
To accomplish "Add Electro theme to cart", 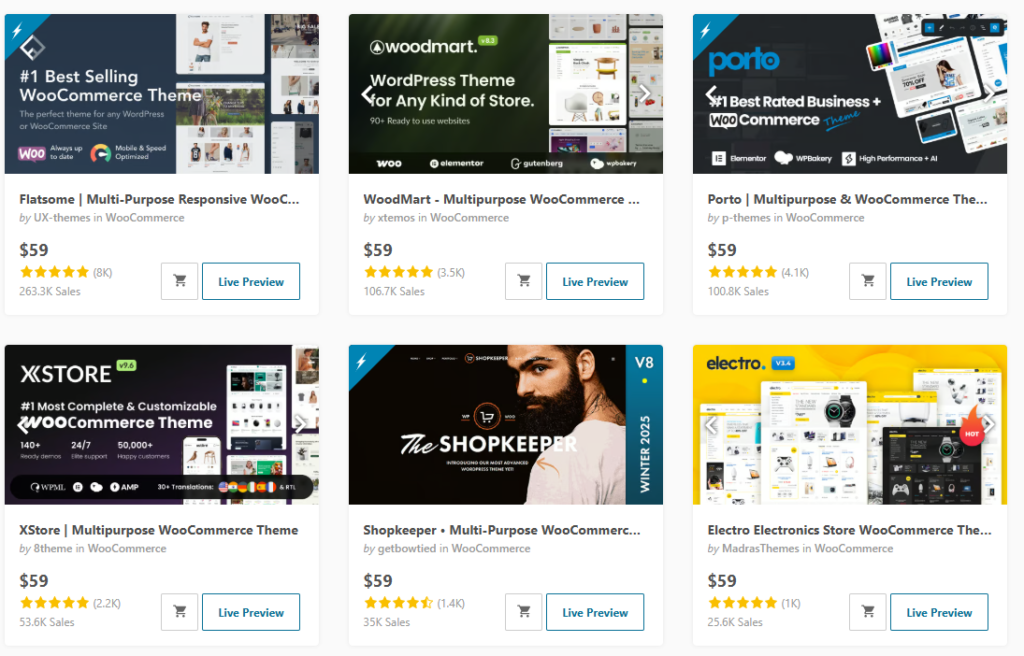I will coord(868,612).
